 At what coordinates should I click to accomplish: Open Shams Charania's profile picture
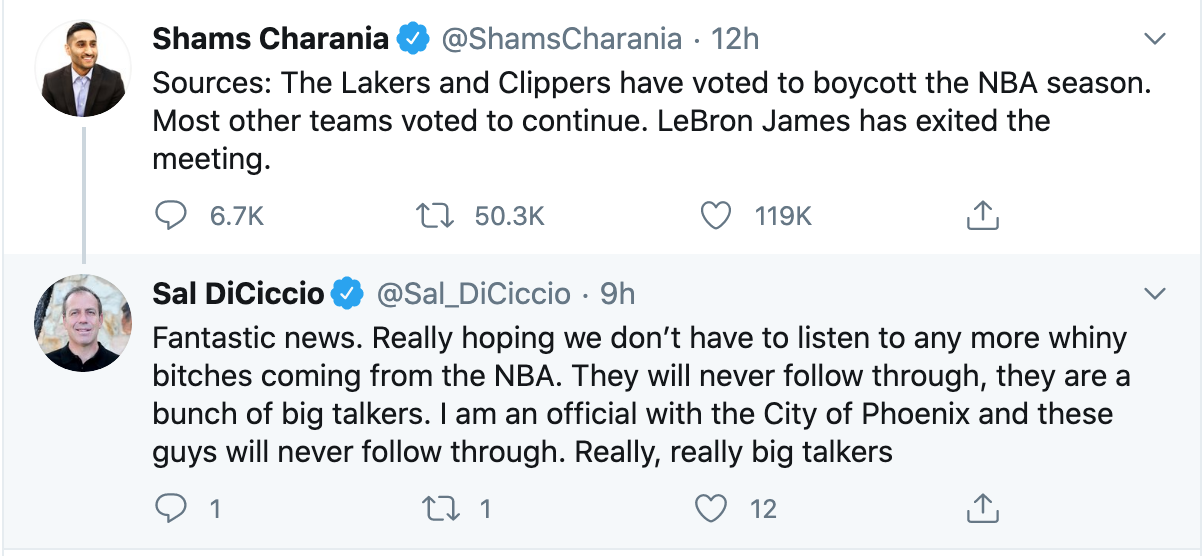[x=83, y=68]
